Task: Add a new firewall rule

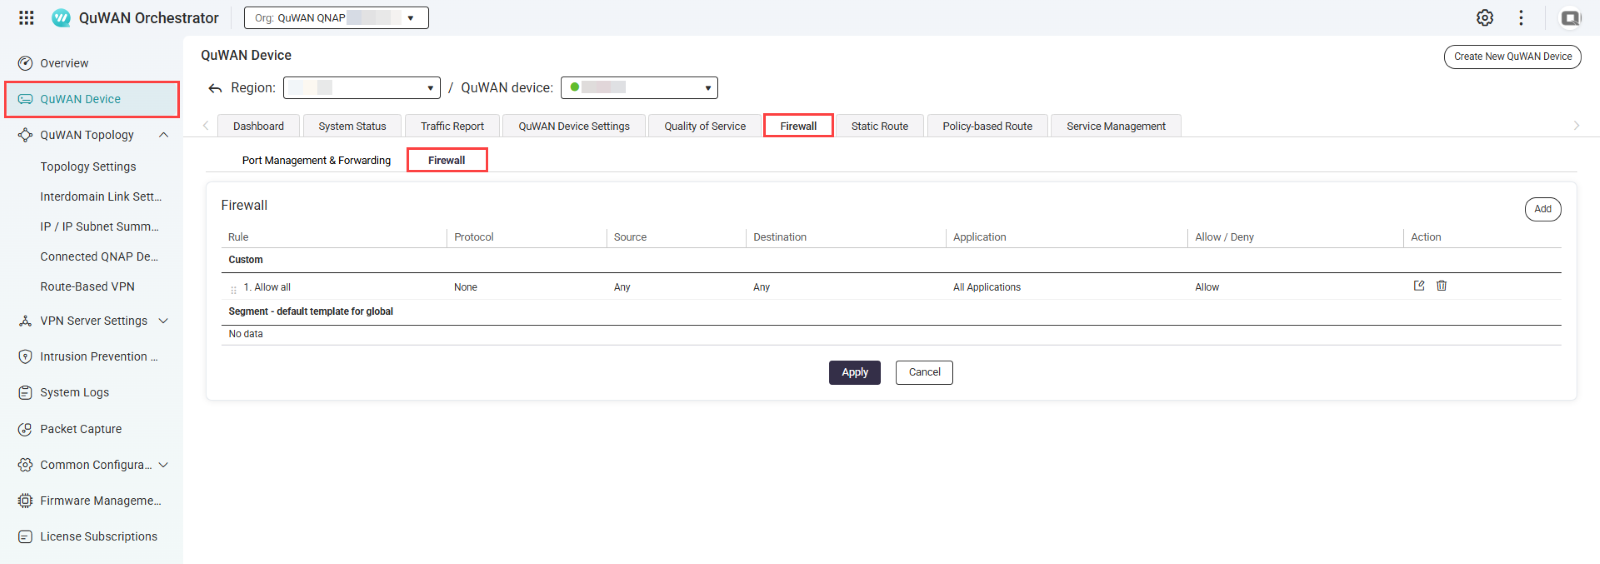Action: pyautogui.click(x=1543, y=209)
